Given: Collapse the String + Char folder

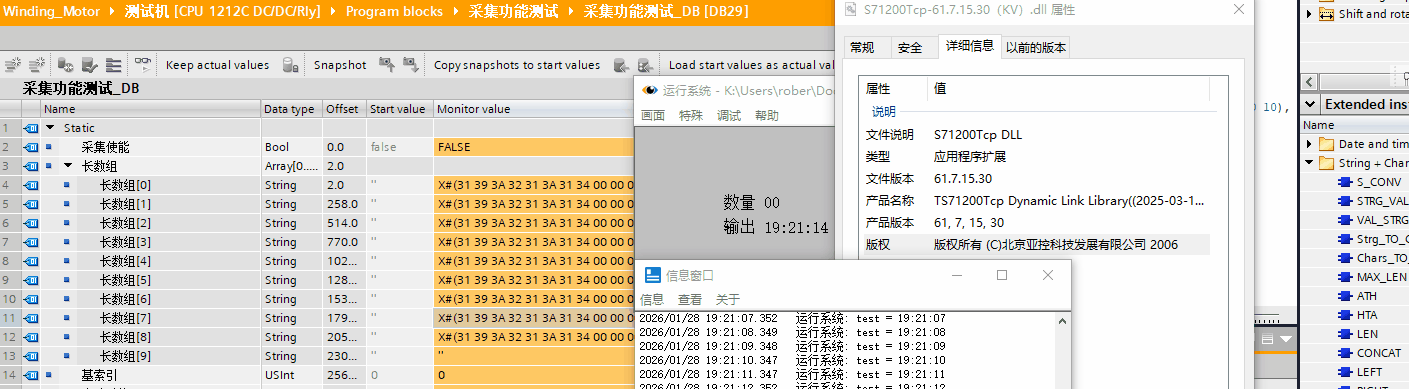Looking at the screenshot, I should pos(1310,163).
